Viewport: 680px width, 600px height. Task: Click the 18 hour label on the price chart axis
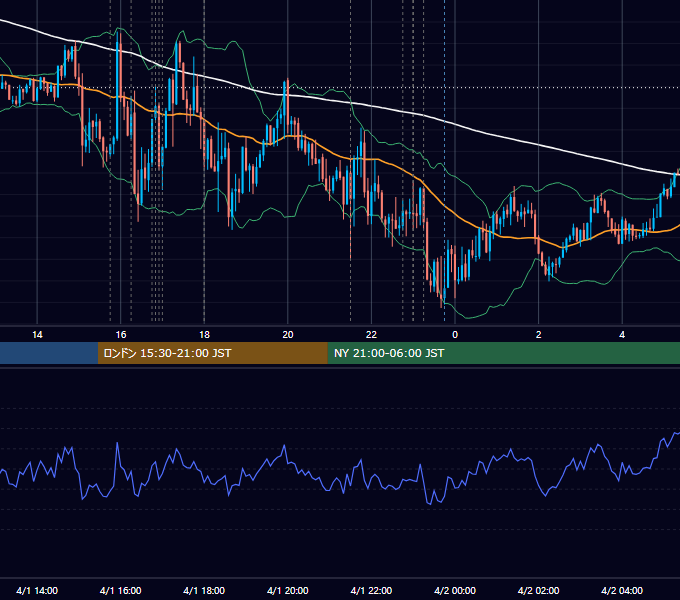pyautogui.click(x=204, y=335)
